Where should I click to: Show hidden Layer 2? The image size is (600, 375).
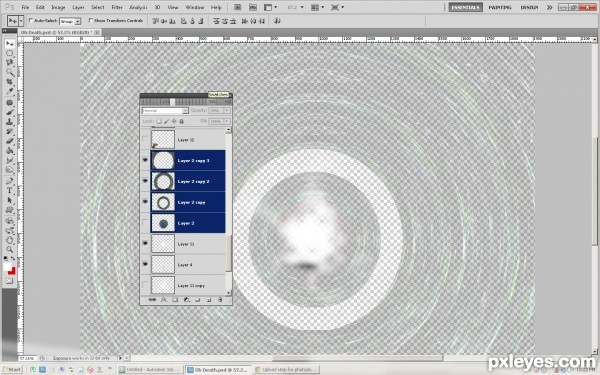coord(145,223)
